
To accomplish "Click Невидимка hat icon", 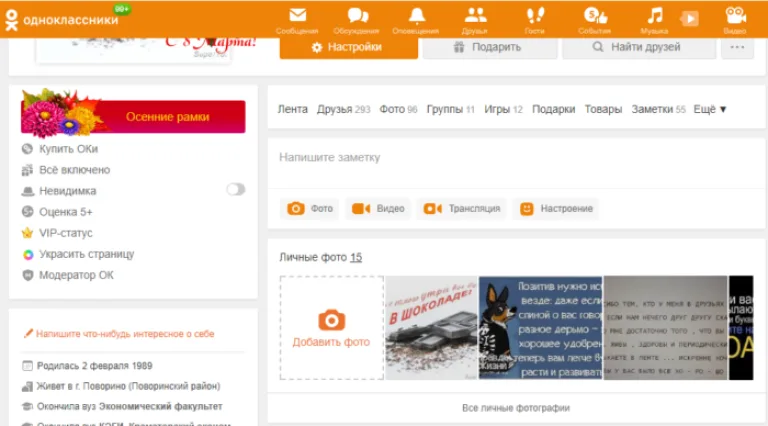I will pyautogui.click(x=28, y=191).
